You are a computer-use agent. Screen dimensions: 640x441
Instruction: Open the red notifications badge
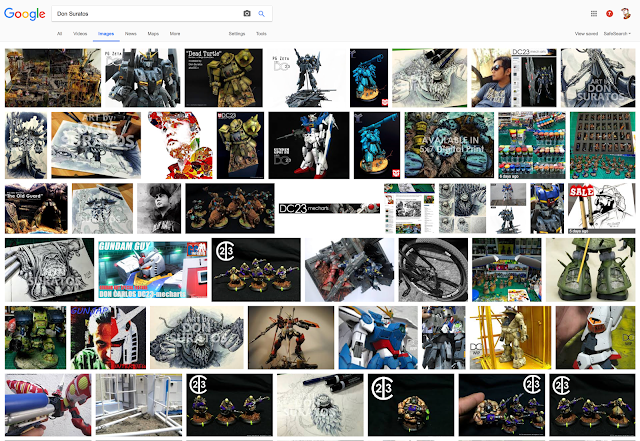[x=609, y=13]
